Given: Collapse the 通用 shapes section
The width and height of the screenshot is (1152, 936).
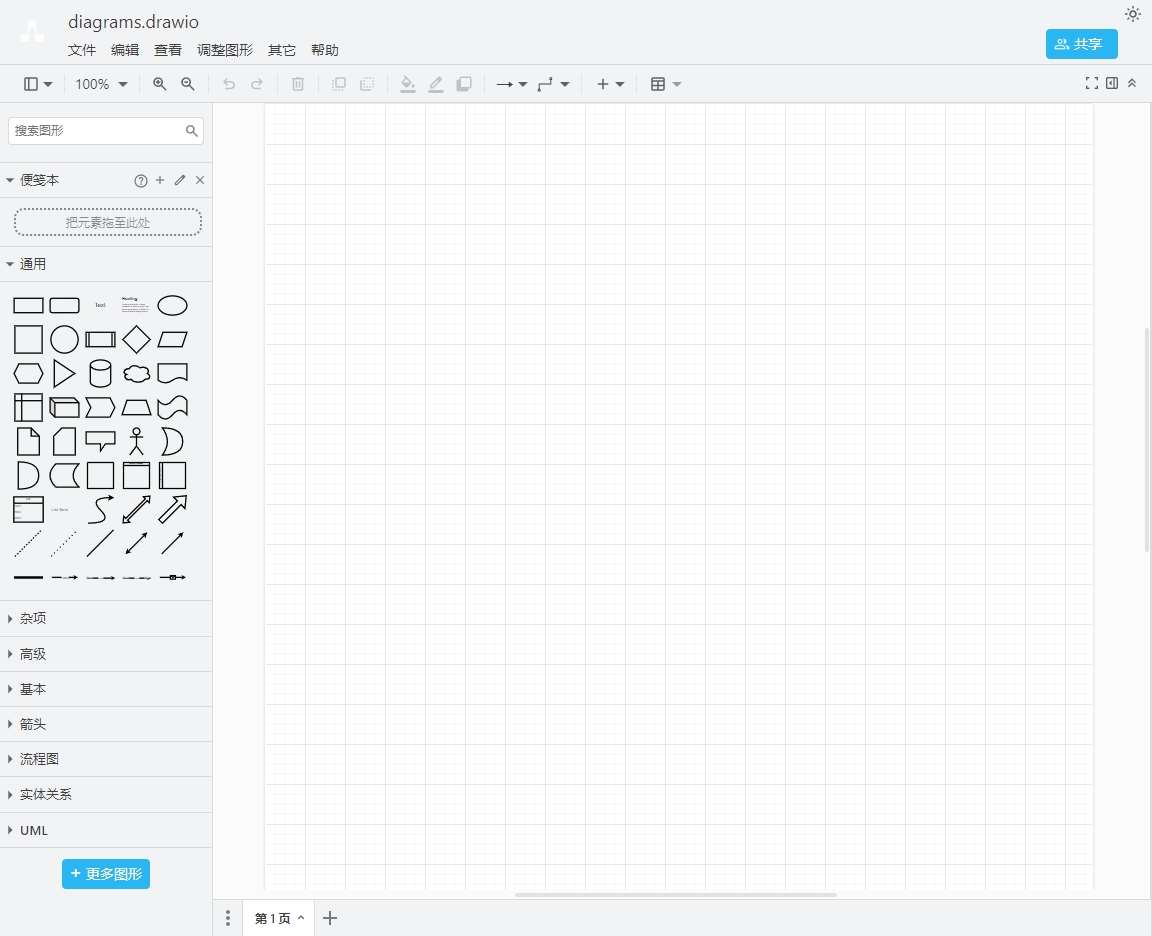Looking at the screenshot, I should click(32, 263).
